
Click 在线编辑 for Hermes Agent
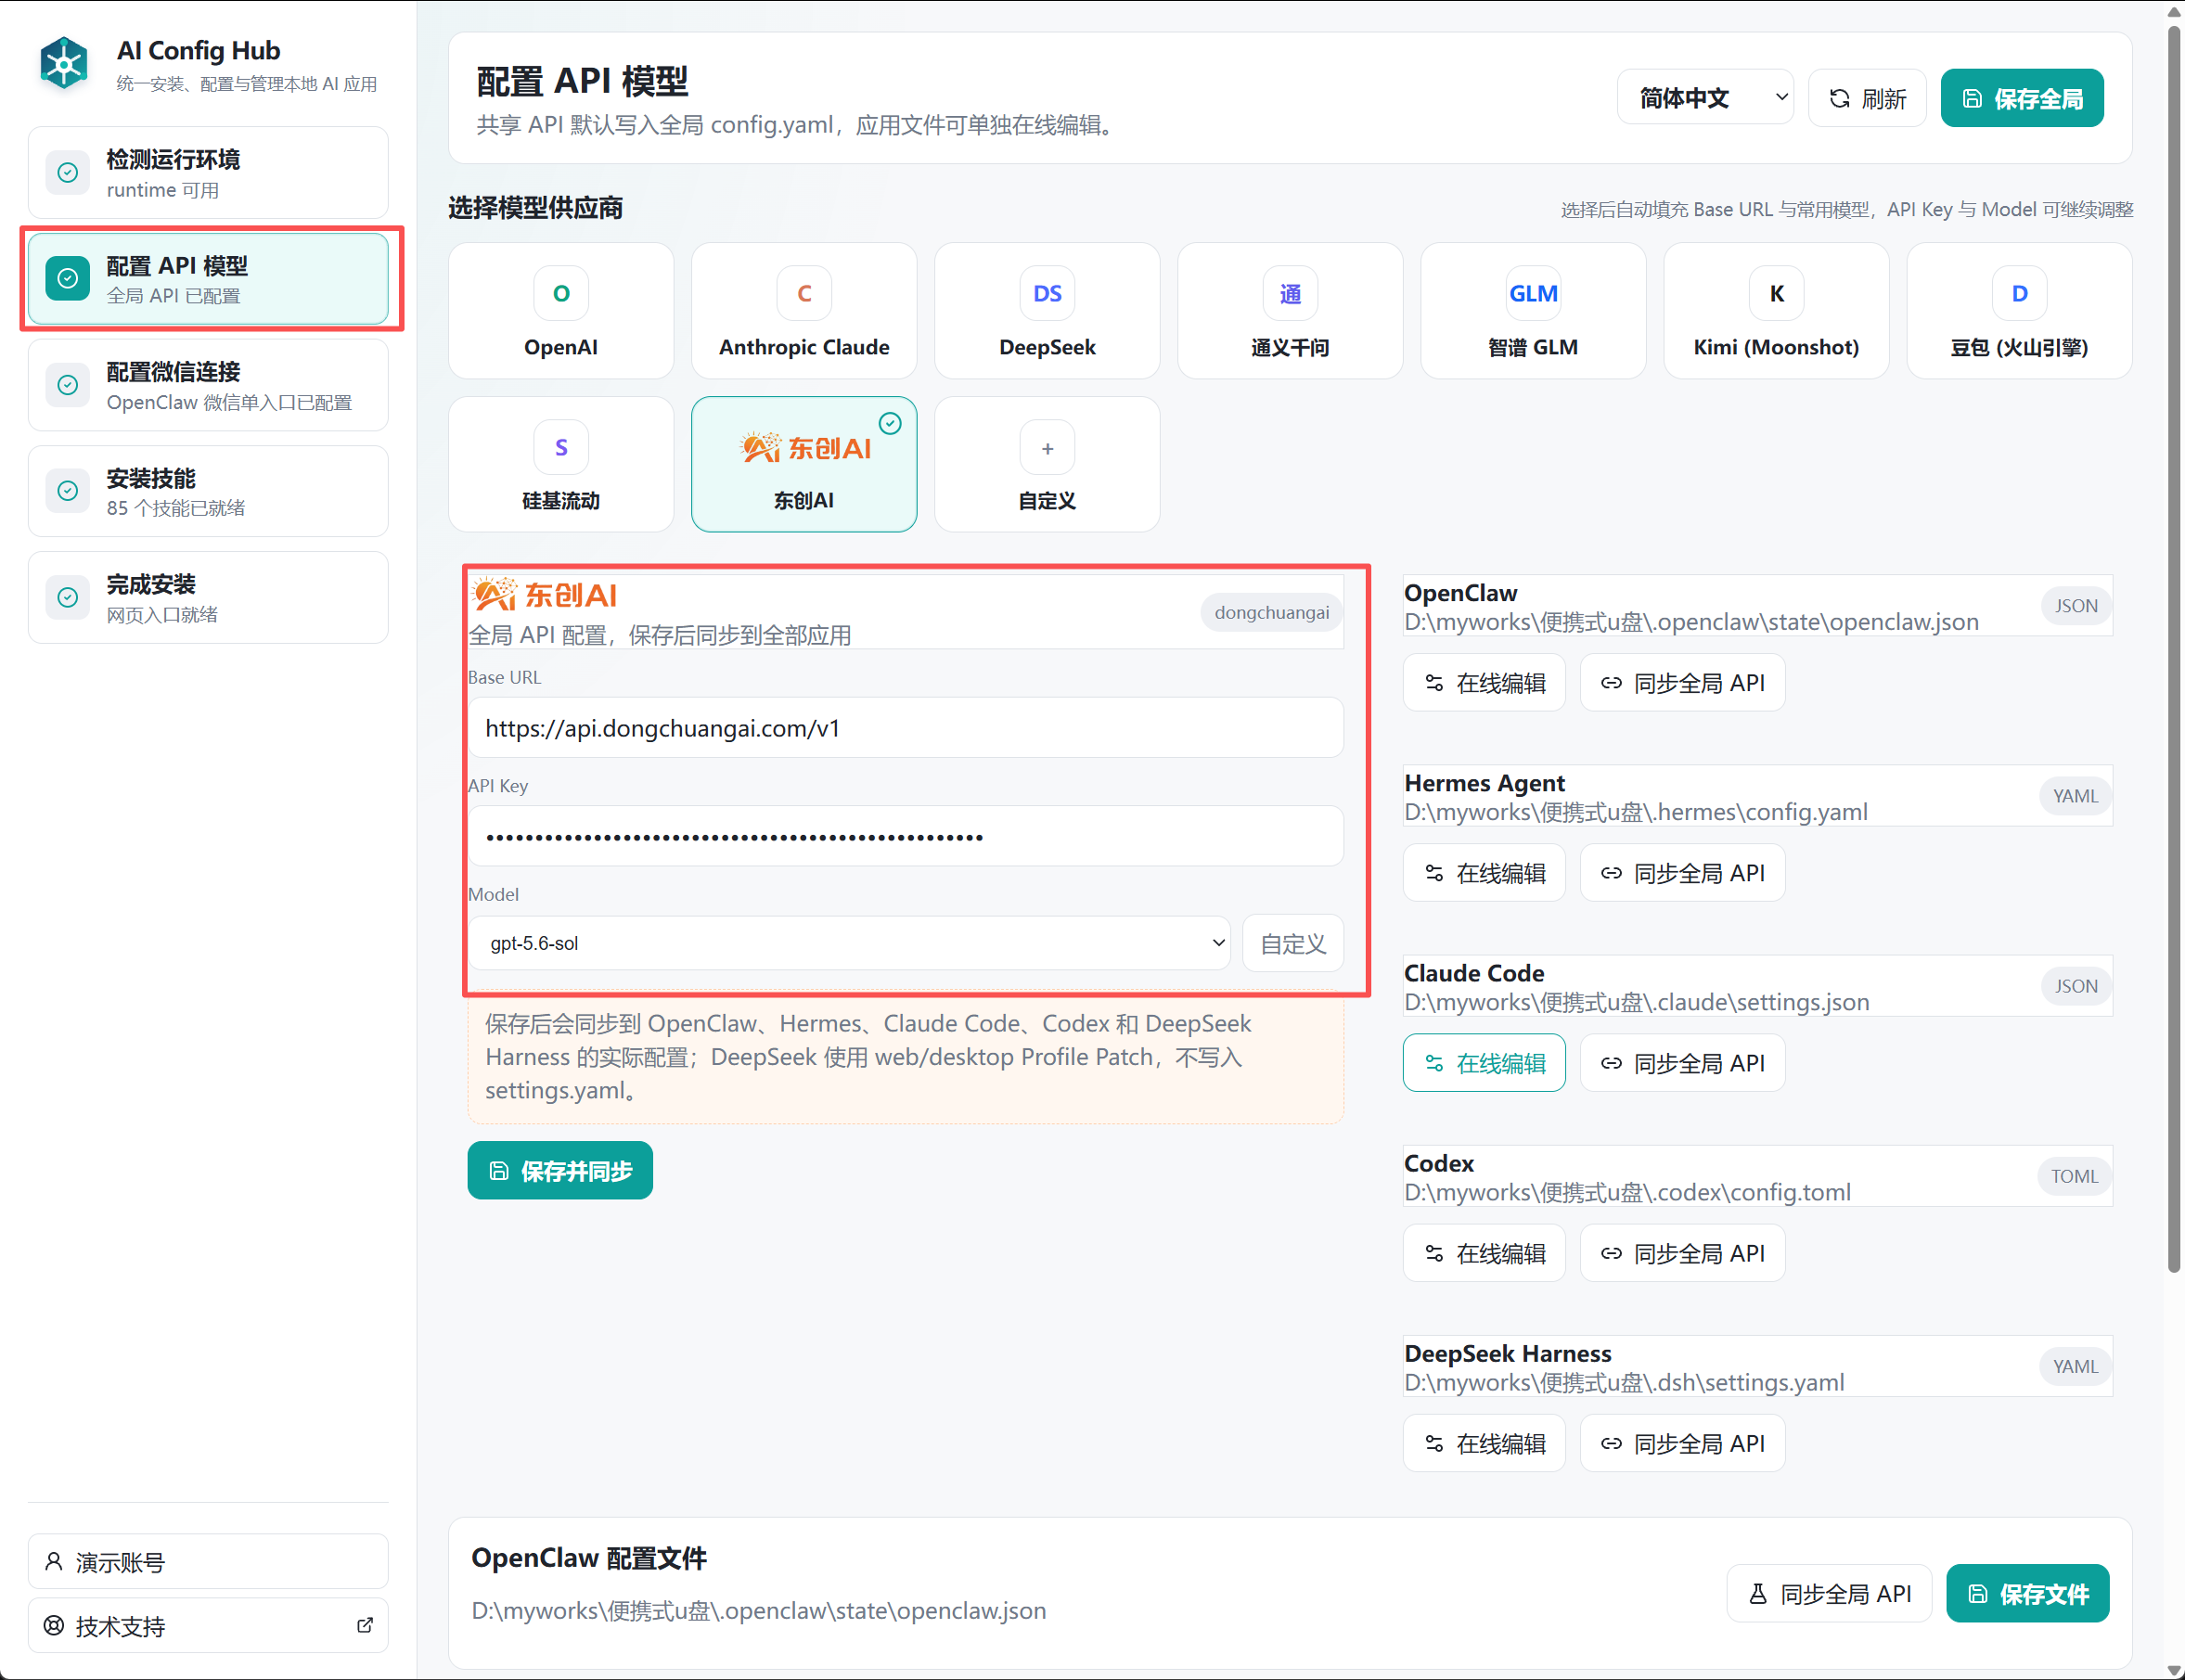click(1484, 873)
